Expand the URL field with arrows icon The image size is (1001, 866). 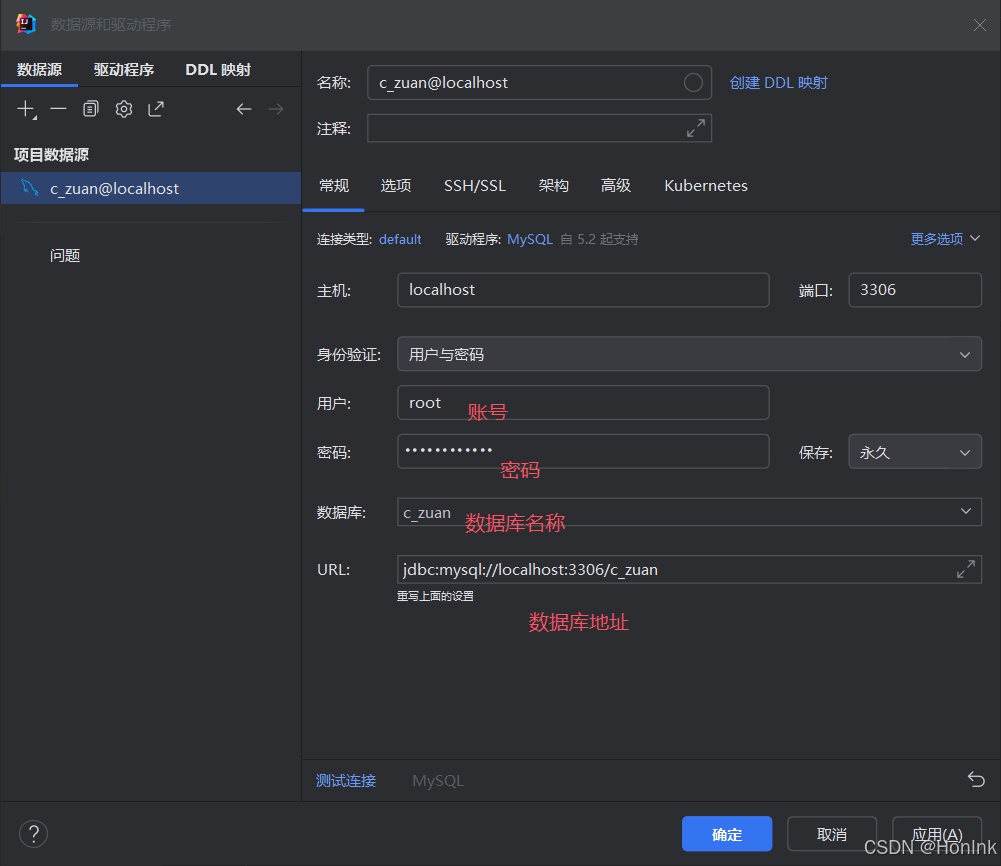[x=966, y=569]
